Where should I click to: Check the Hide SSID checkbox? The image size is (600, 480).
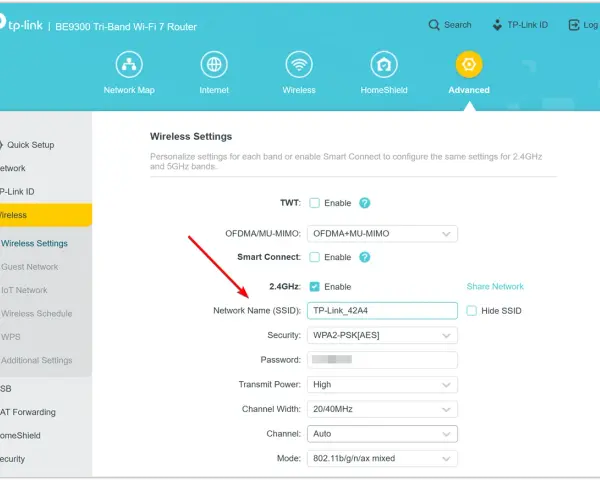[x=471, y=311]
